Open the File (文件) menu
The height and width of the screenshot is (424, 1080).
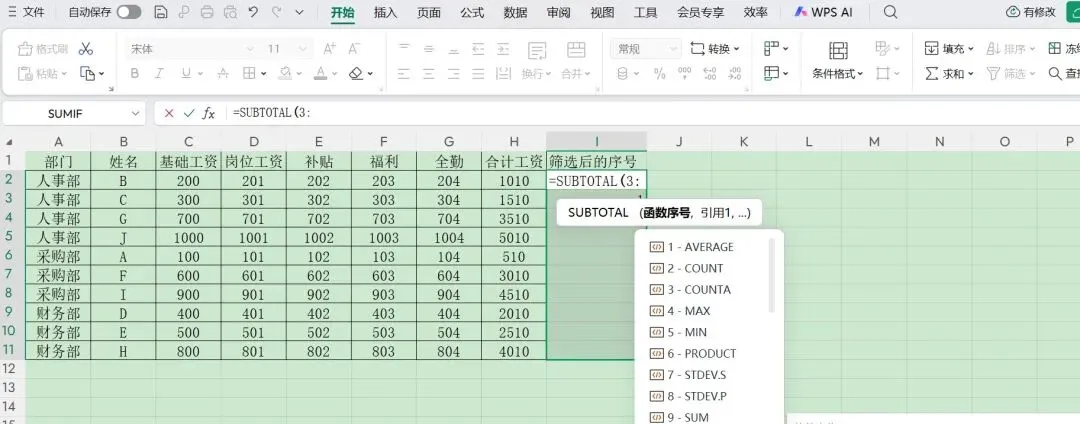(x=26, y=12)
